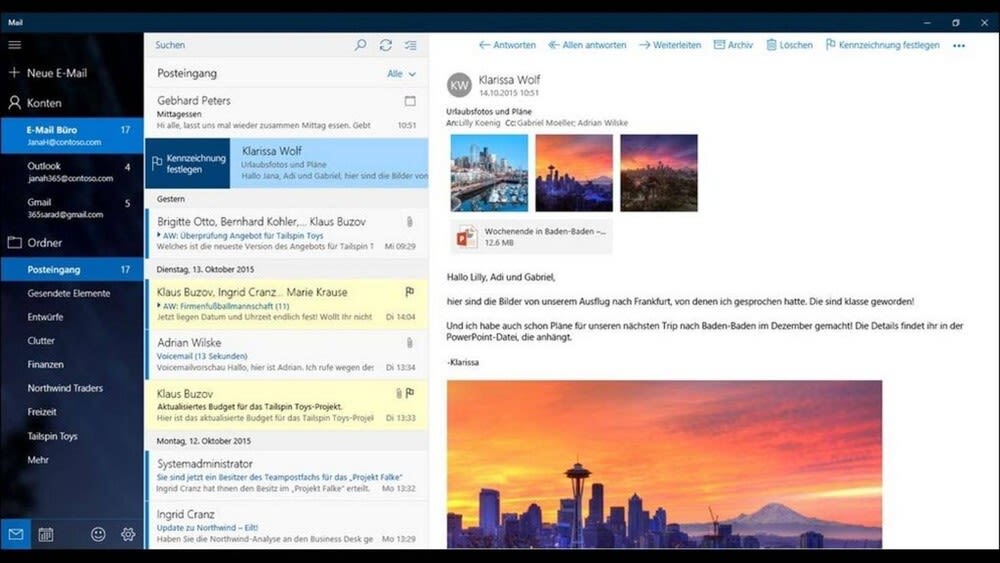Expand the Alle filter dropdown

pyautogui.click(x=401, y=74)
